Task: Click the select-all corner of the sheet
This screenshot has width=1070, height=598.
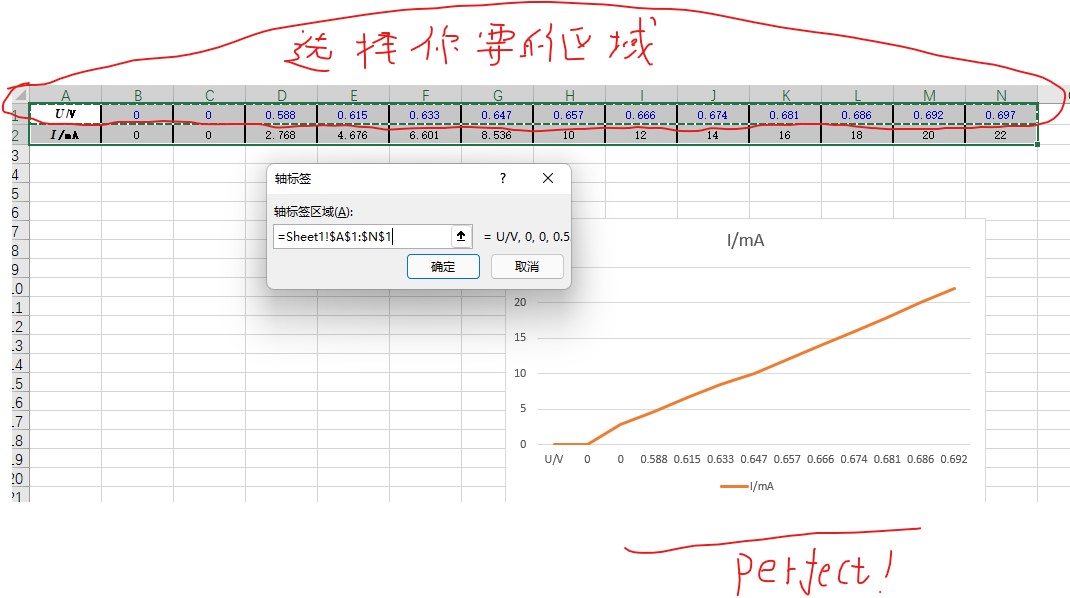Action: [20, 94]
